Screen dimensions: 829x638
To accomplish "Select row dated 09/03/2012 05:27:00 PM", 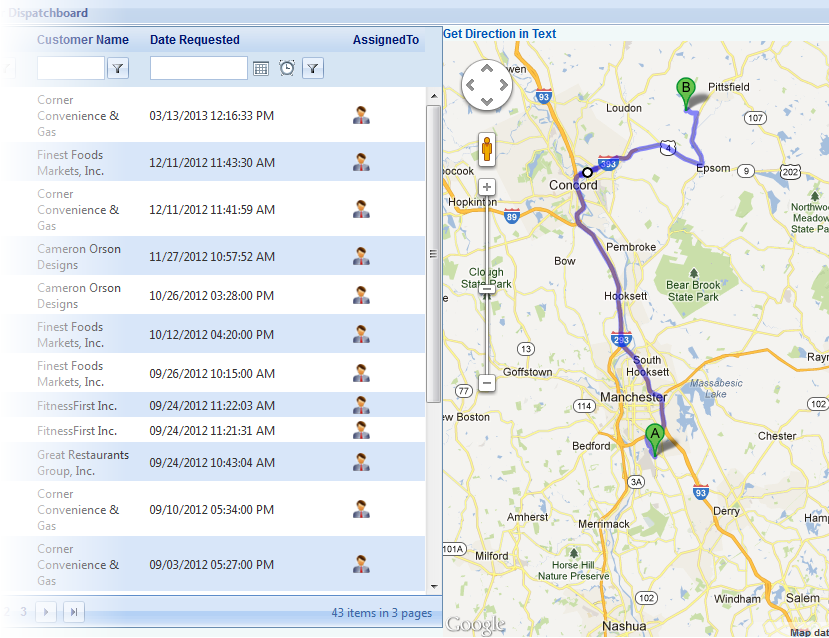I will (x=214, y=564).
